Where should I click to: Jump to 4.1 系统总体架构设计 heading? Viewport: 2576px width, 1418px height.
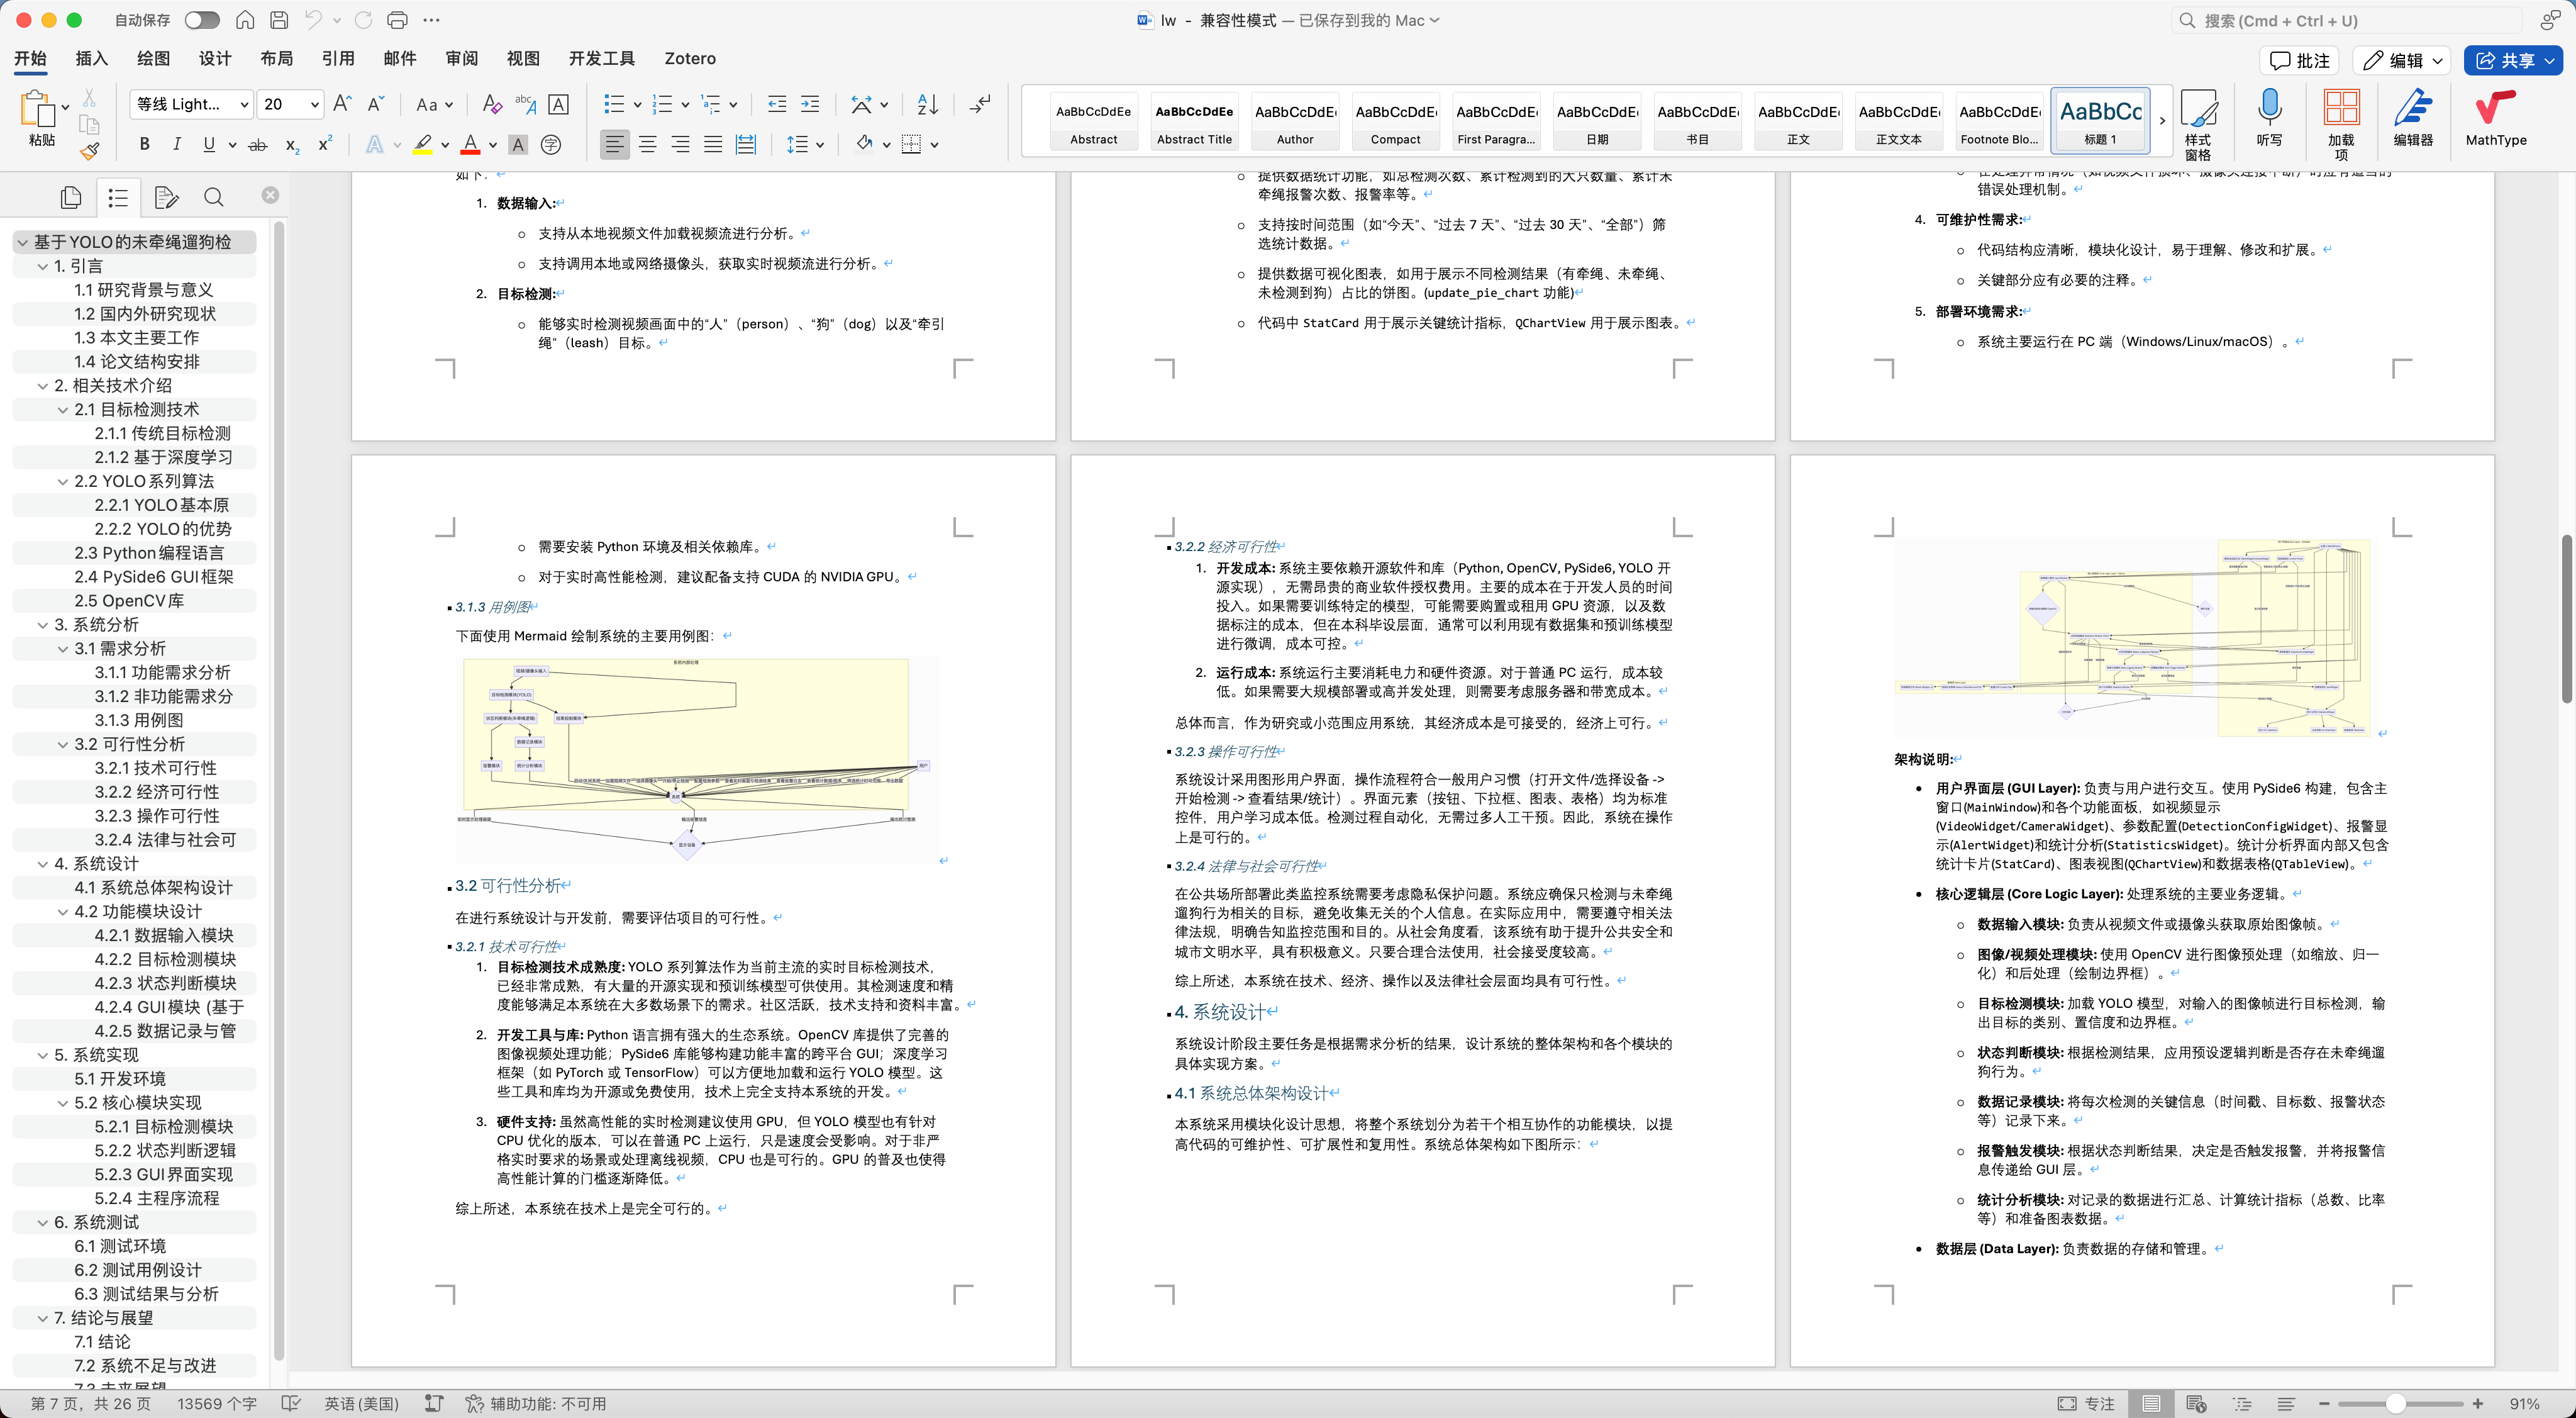click(153, 888)
